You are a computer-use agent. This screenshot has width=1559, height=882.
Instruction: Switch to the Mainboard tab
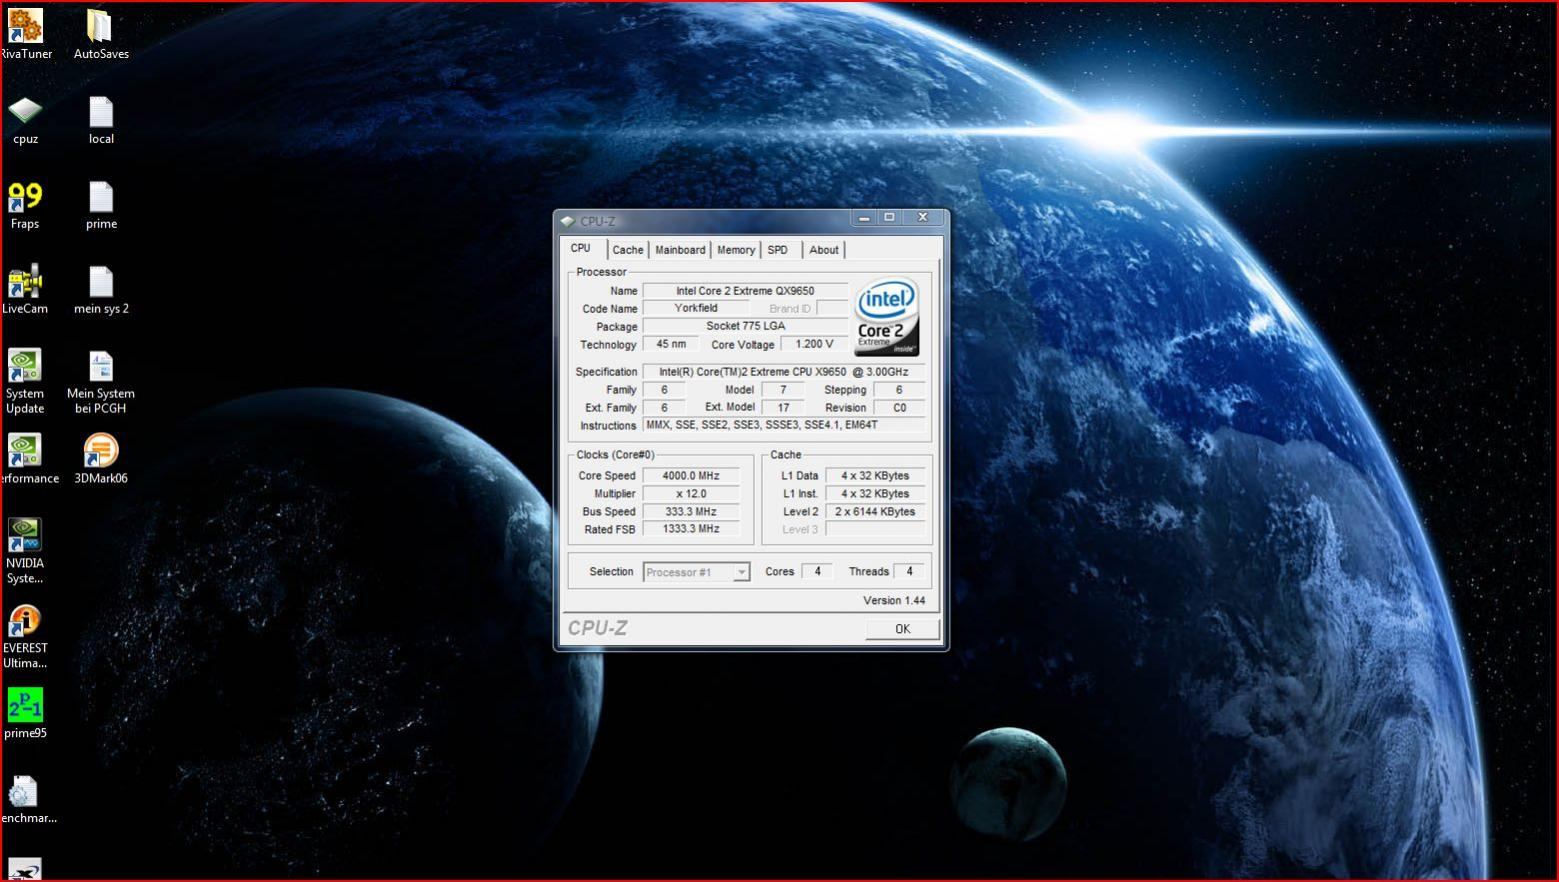(680, 250)
